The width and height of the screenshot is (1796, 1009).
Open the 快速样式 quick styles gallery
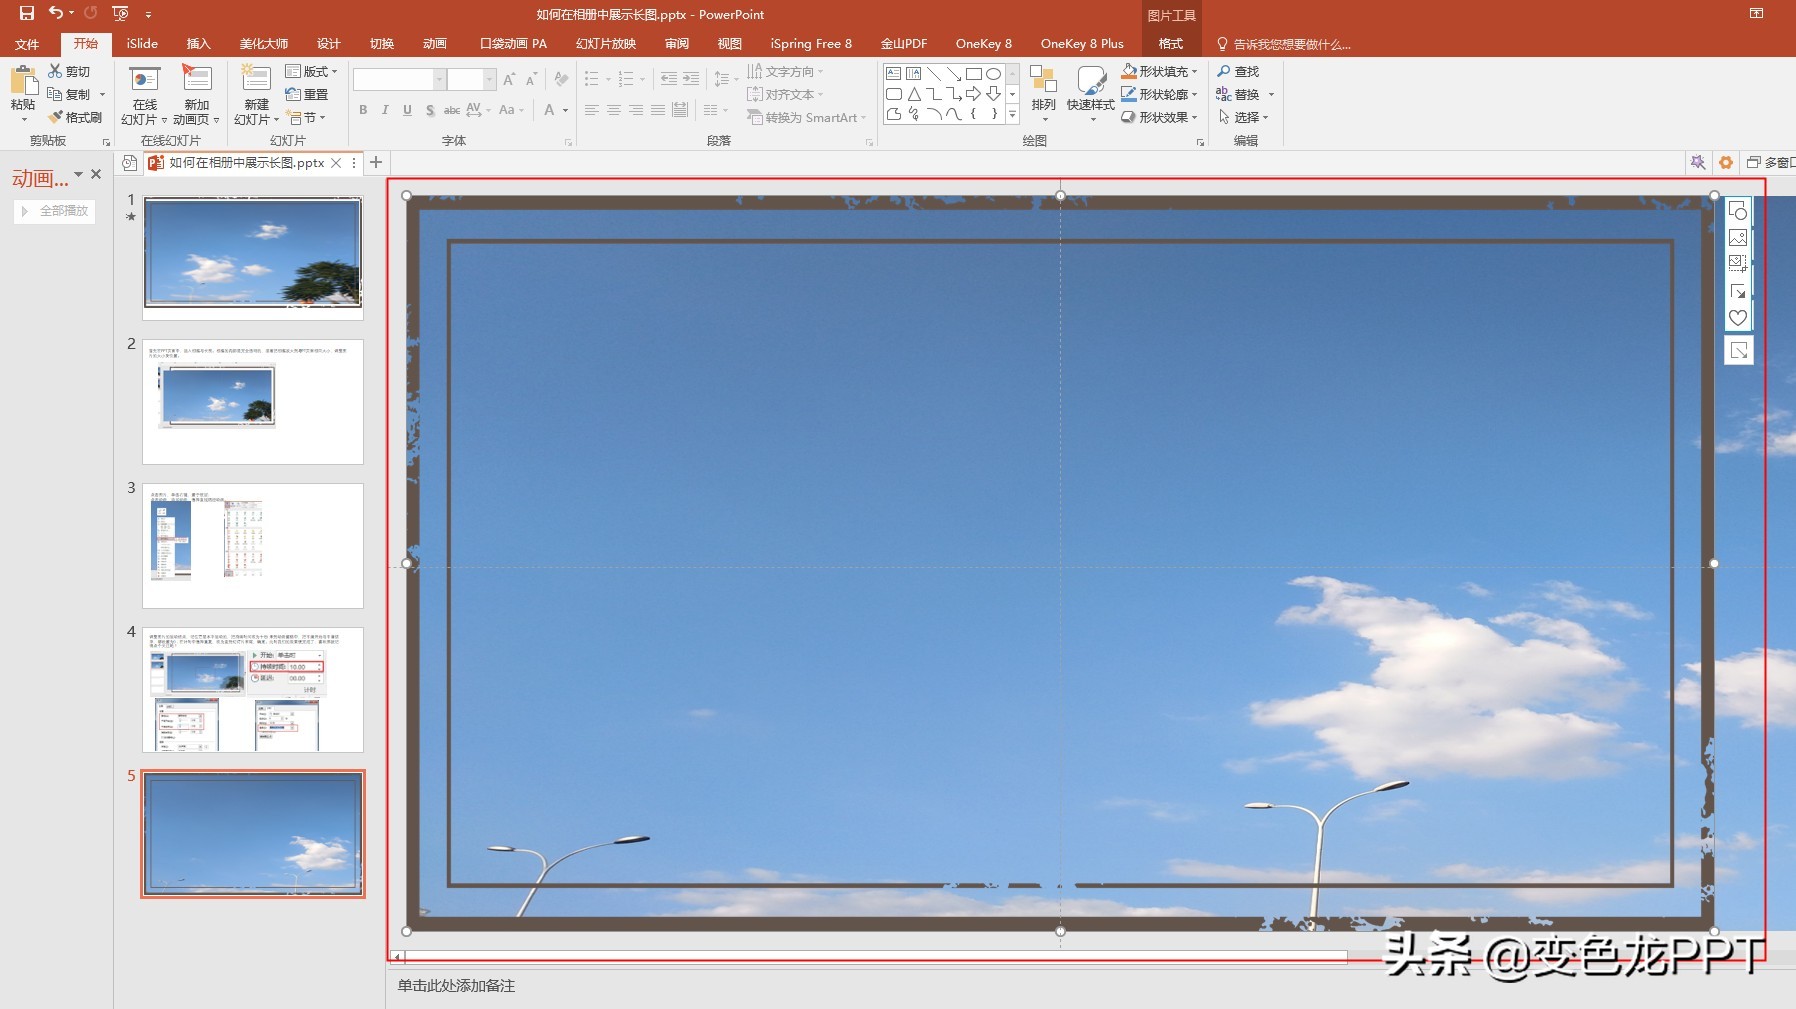[1090, 92]
